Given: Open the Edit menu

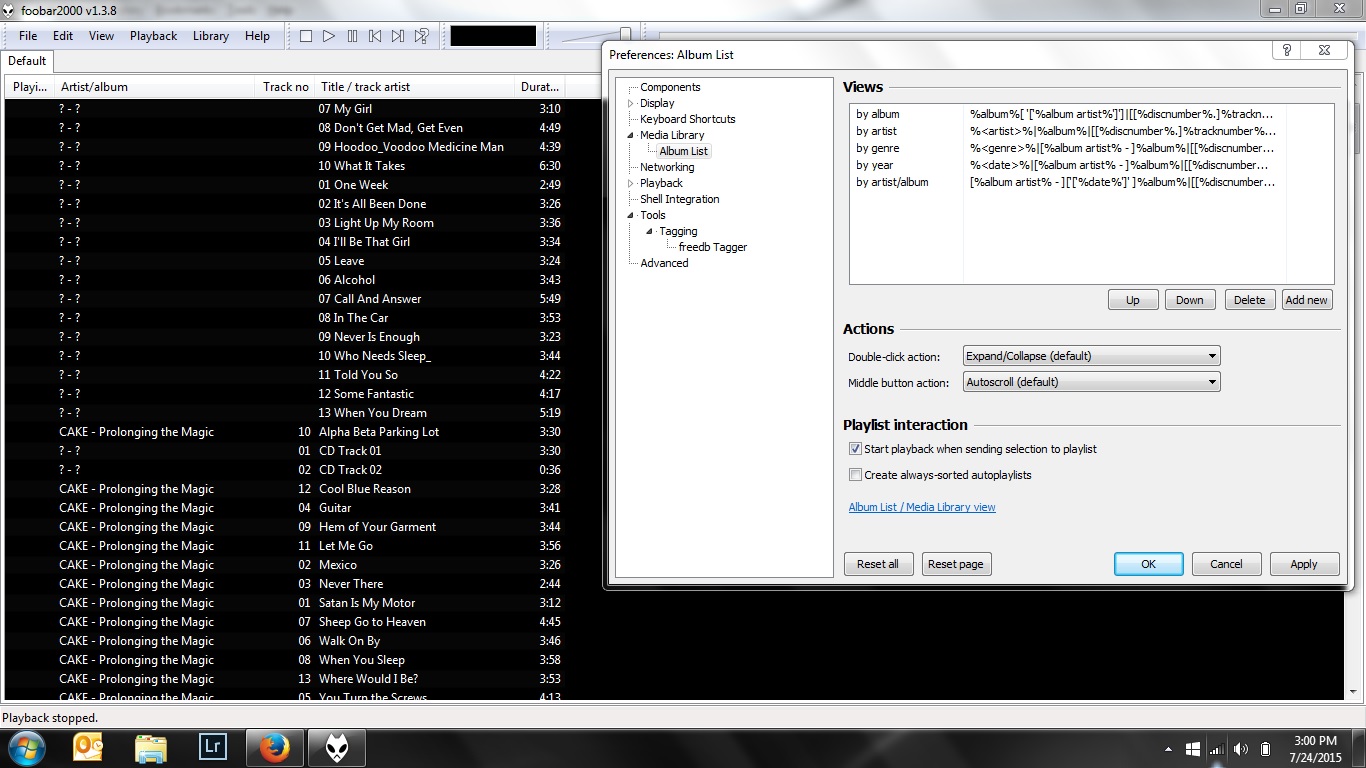Looking at the screenshot, I should tap(63, 36).
